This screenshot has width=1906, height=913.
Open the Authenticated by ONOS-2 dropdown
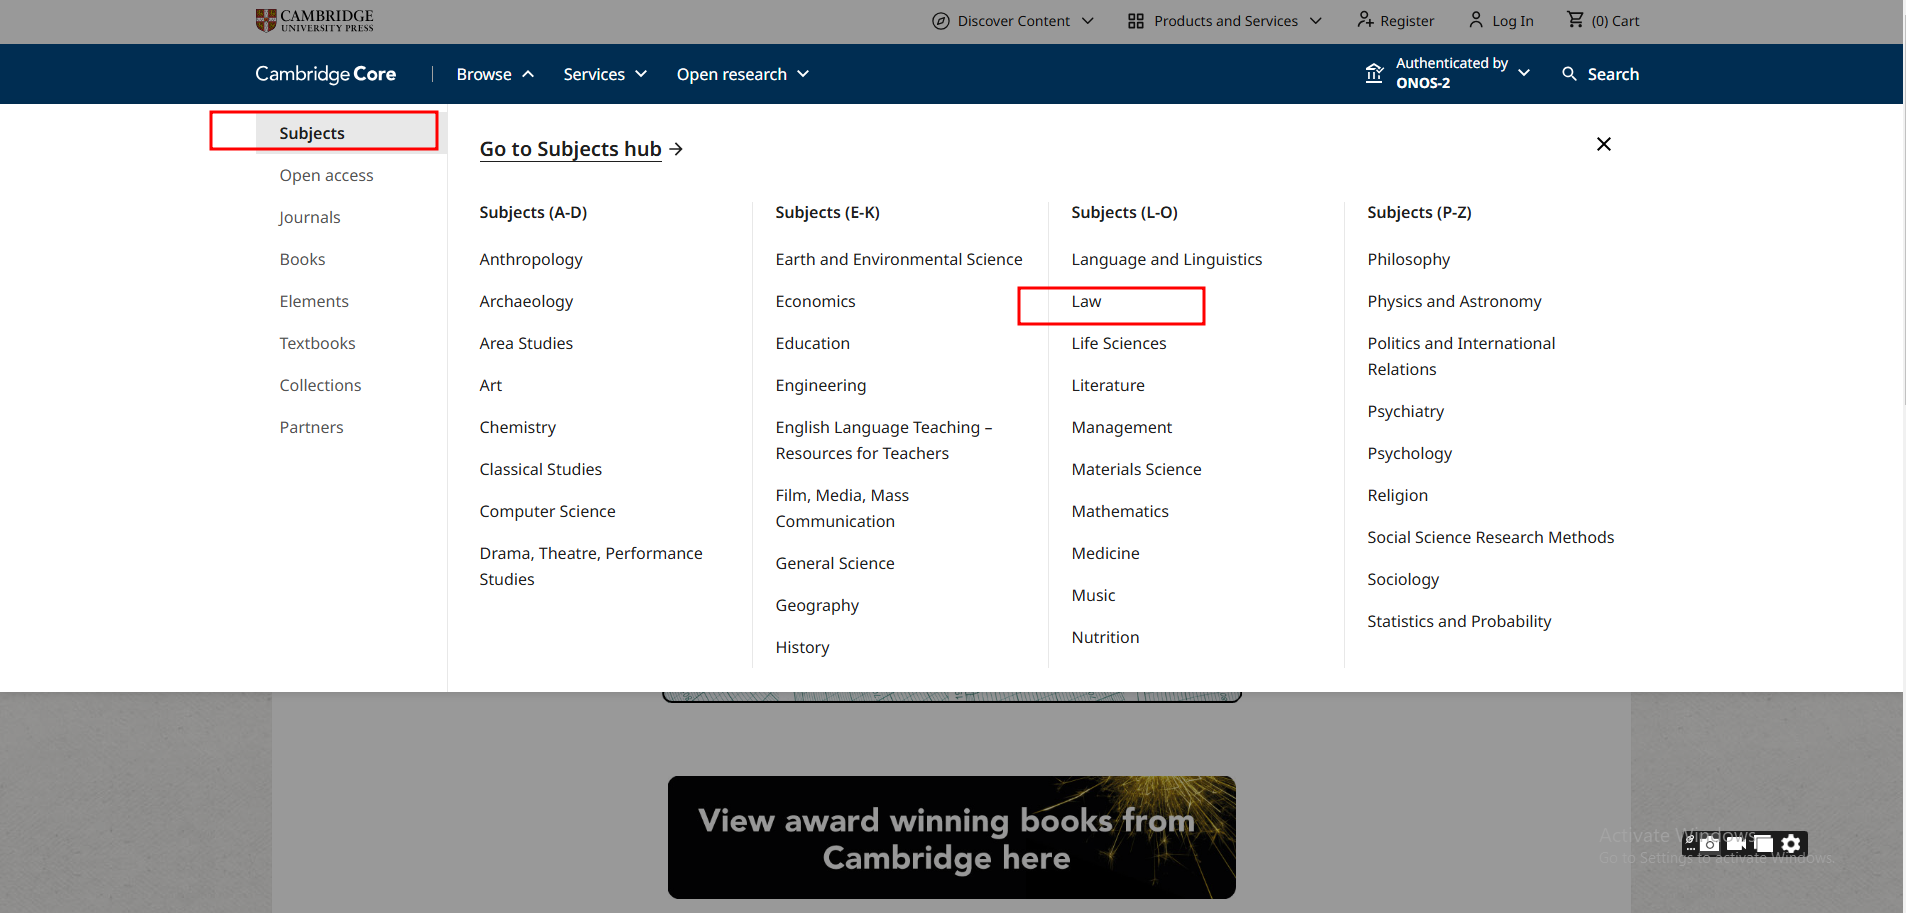tap(1448, 73)
